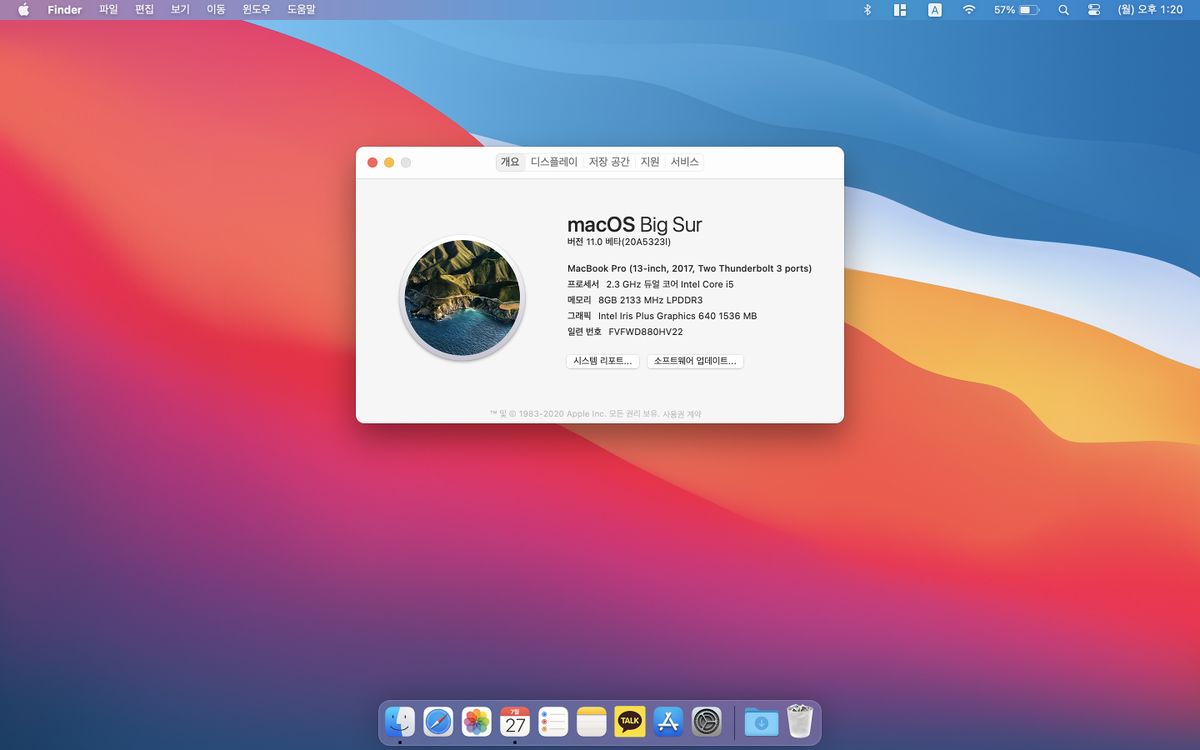The height and width of the screenshot is (750, 1200).
Task: Open Finder from the Dock
Action: coord(400,721)
